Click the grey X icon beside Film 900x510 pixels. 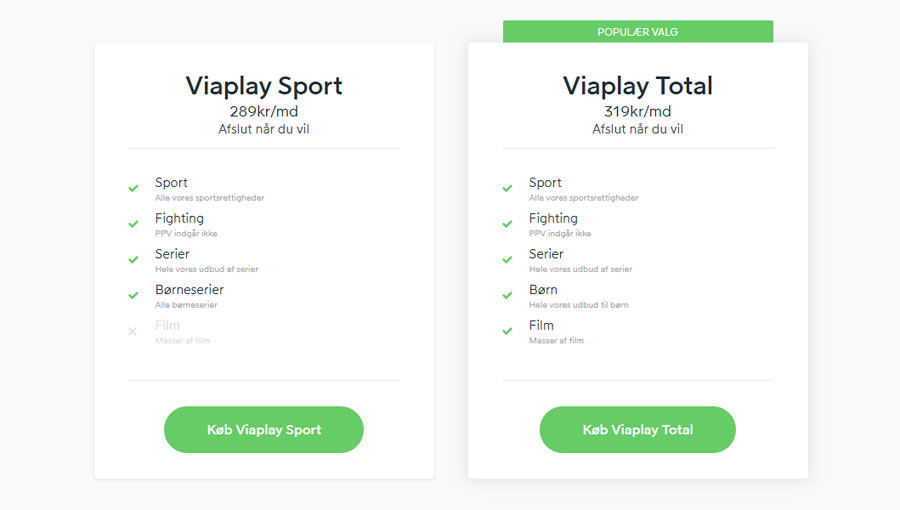133,332
